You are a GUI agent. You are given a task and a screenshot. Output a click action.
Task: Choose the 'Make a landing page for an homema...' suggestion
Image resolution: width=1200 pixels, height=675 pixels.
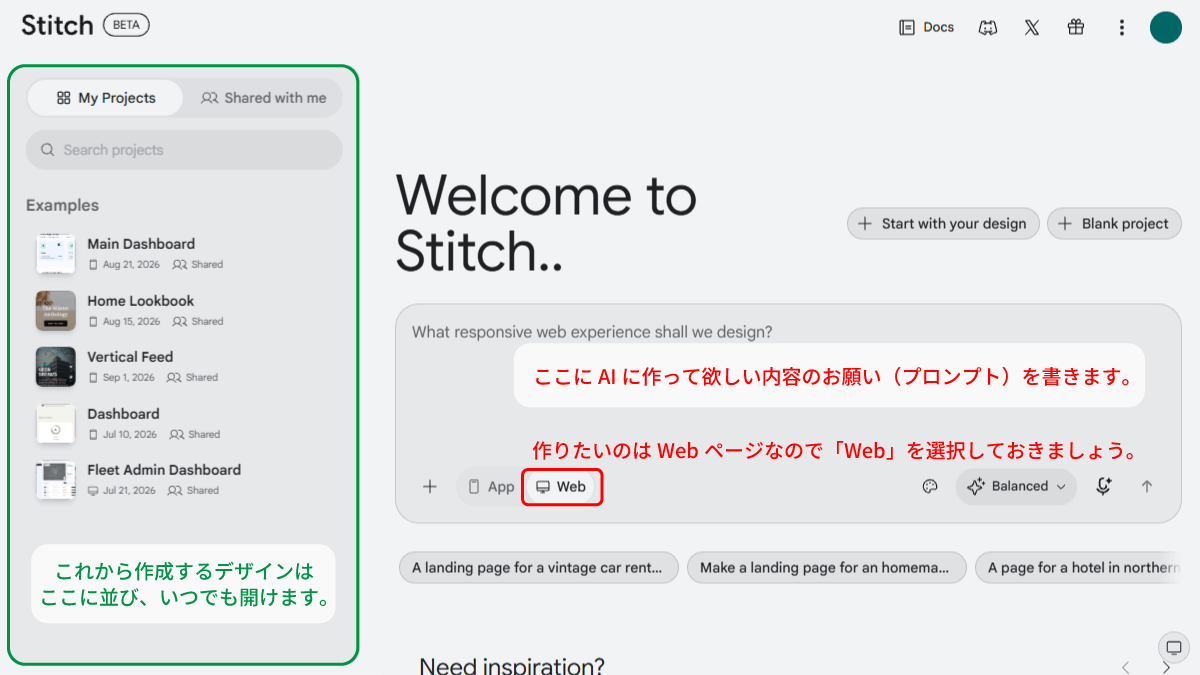click(827, 568)
